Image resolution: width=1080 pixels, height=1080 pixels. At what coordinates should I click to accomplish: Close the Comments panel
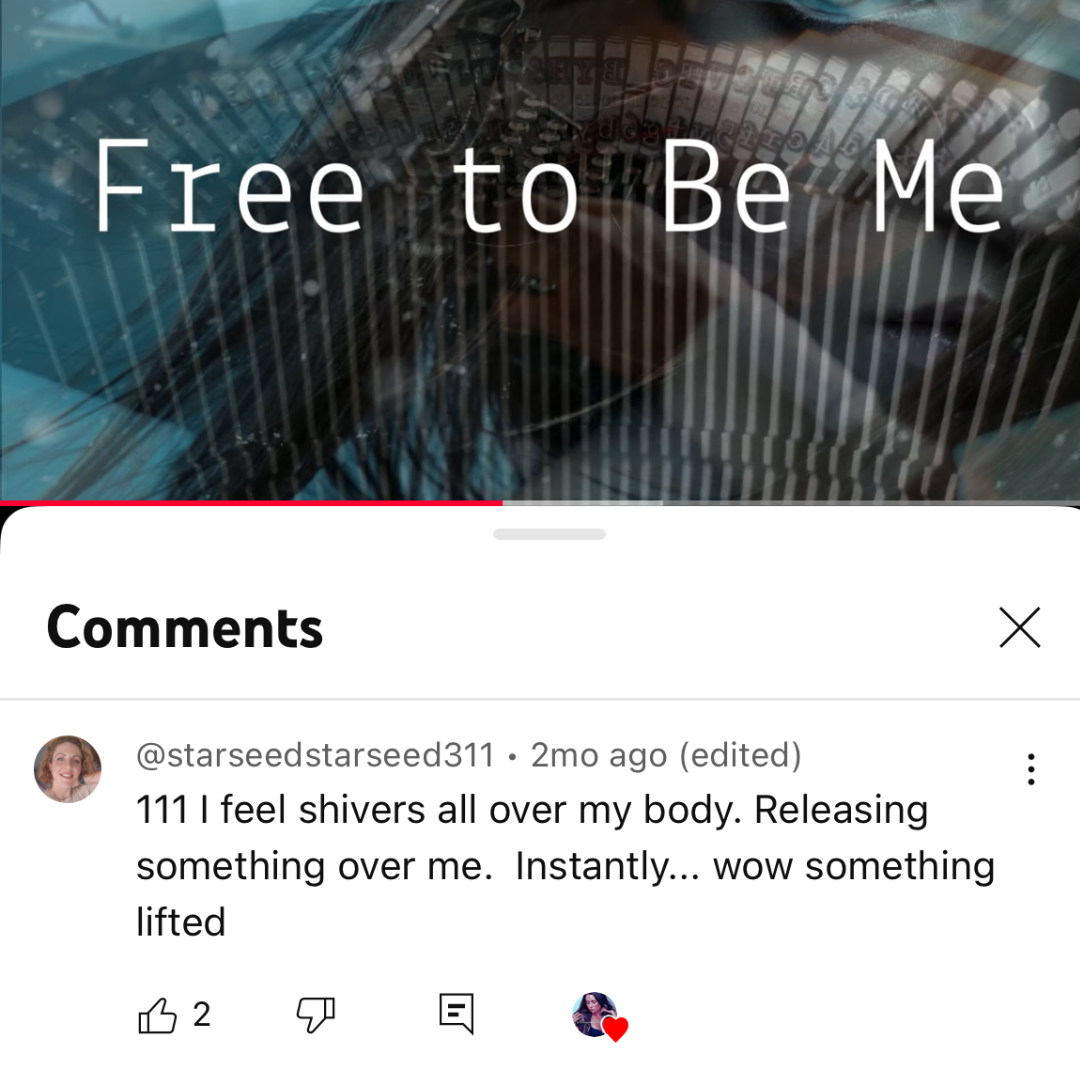coord(1019,627)
